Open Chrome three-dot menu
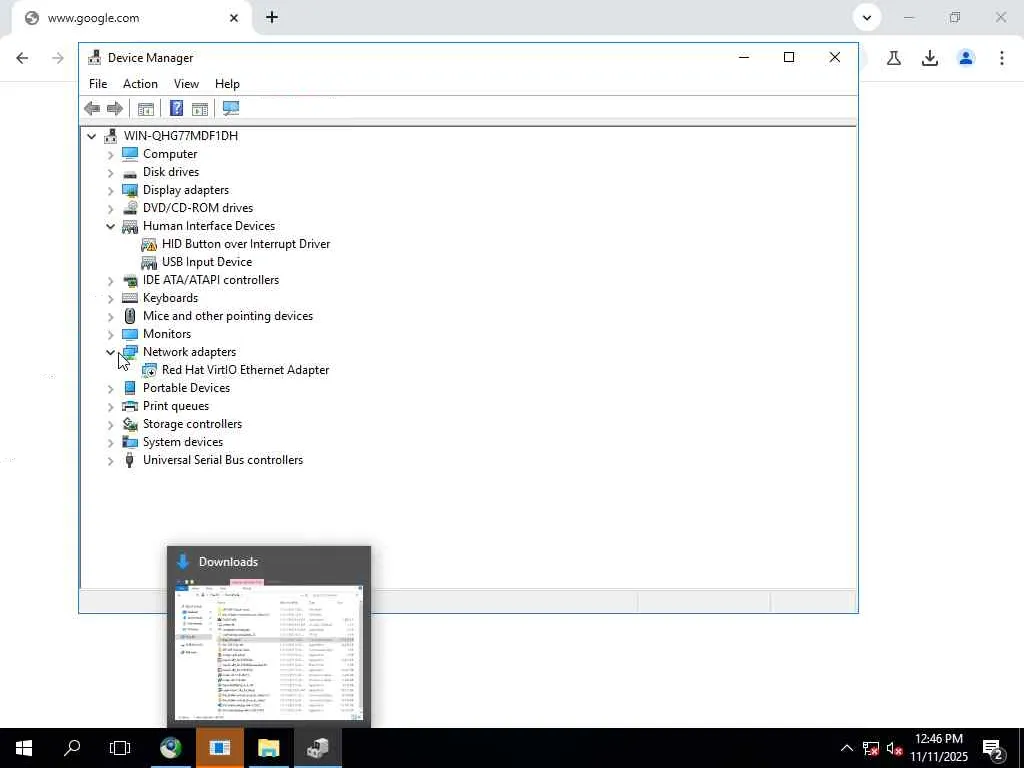 tap(1002, 58)
